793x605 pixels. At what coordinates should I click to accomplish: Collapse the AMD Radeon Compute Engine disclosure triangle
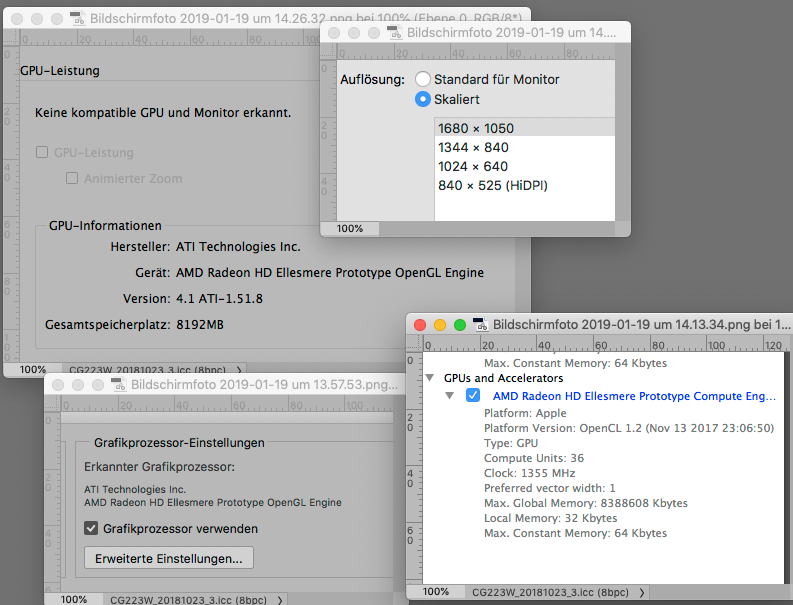click(449, 396)
